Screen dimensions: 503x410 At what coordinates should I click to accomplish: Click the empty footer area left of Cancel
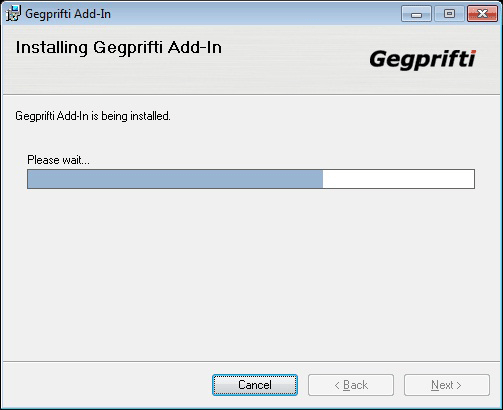pos(107,385)
